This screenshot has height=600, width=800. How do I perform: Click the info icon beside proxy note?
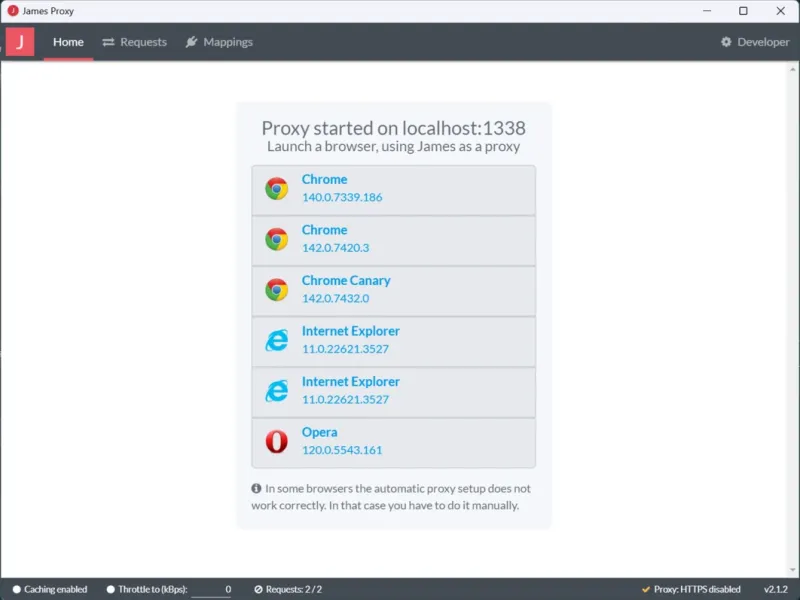(x=256, y=488)
